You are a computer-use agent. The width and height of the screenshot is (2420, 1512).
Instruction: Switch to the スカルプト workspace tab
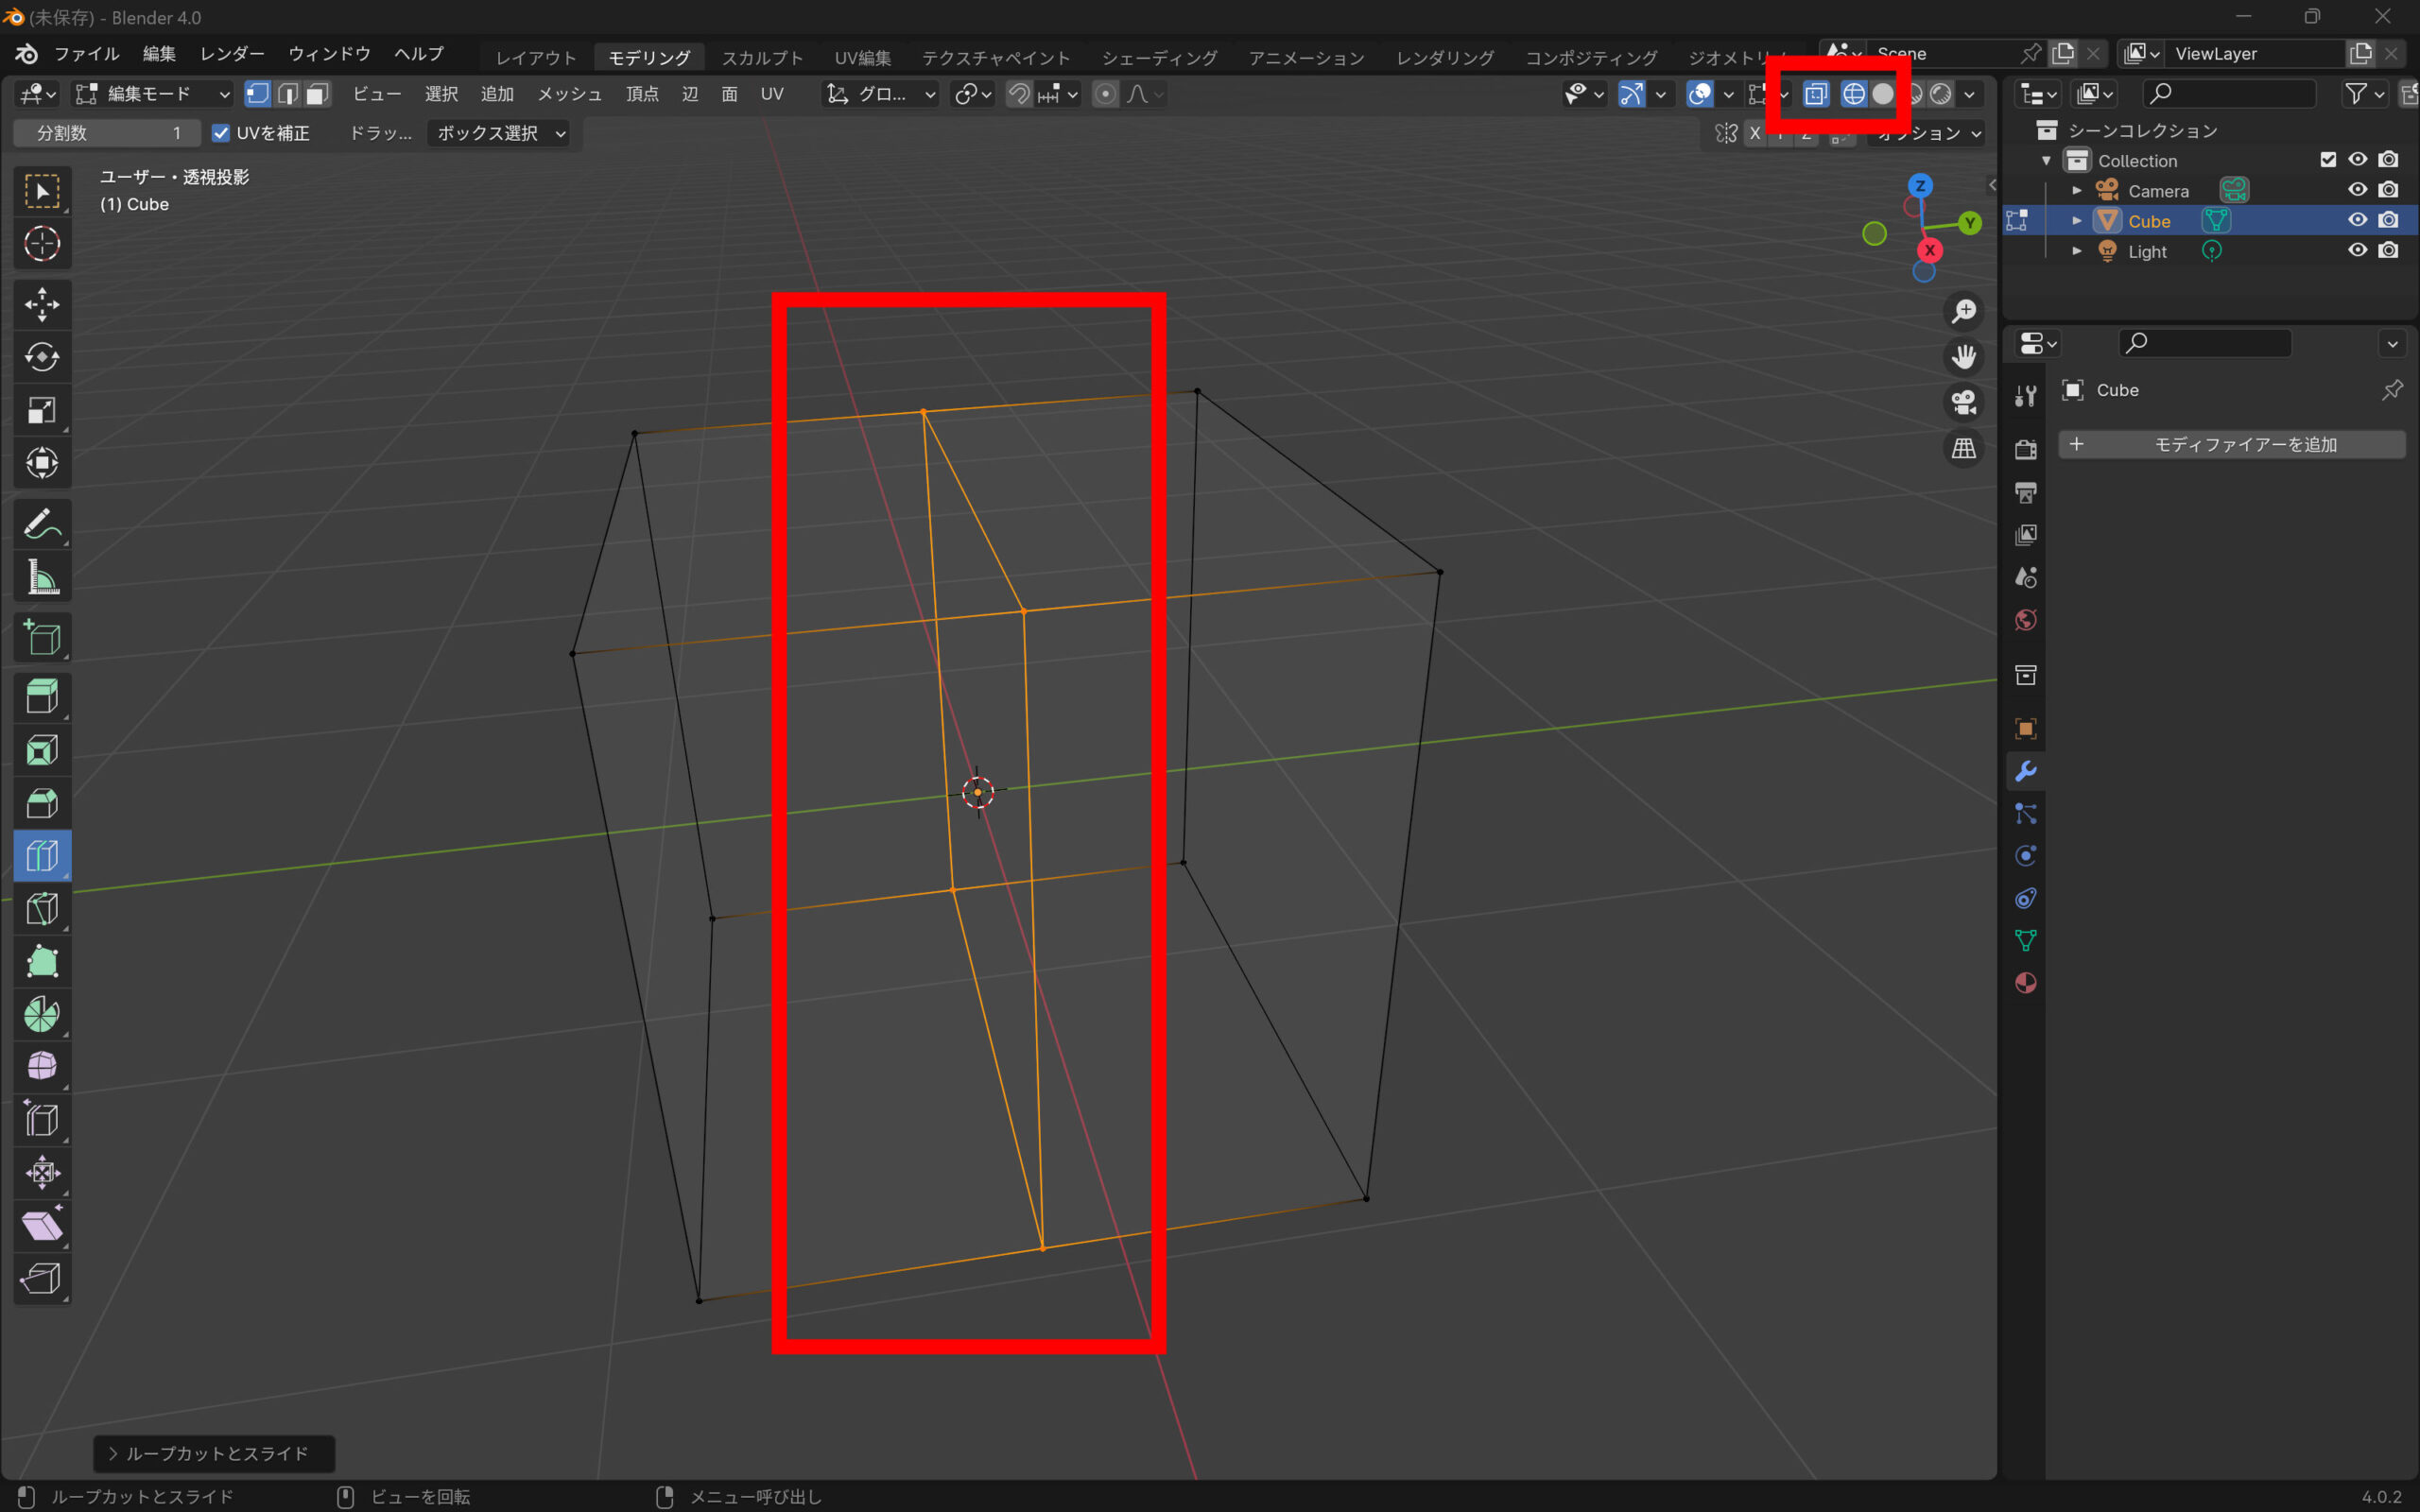pyautogui.click(x=762, y=58)
